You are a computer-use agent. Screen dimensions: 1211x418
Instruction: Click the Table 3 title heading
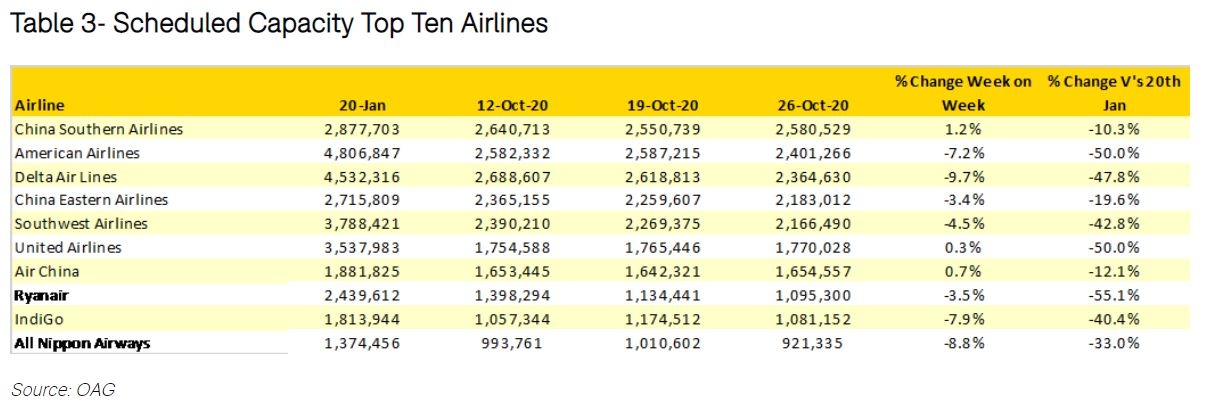tap(279, 25)
